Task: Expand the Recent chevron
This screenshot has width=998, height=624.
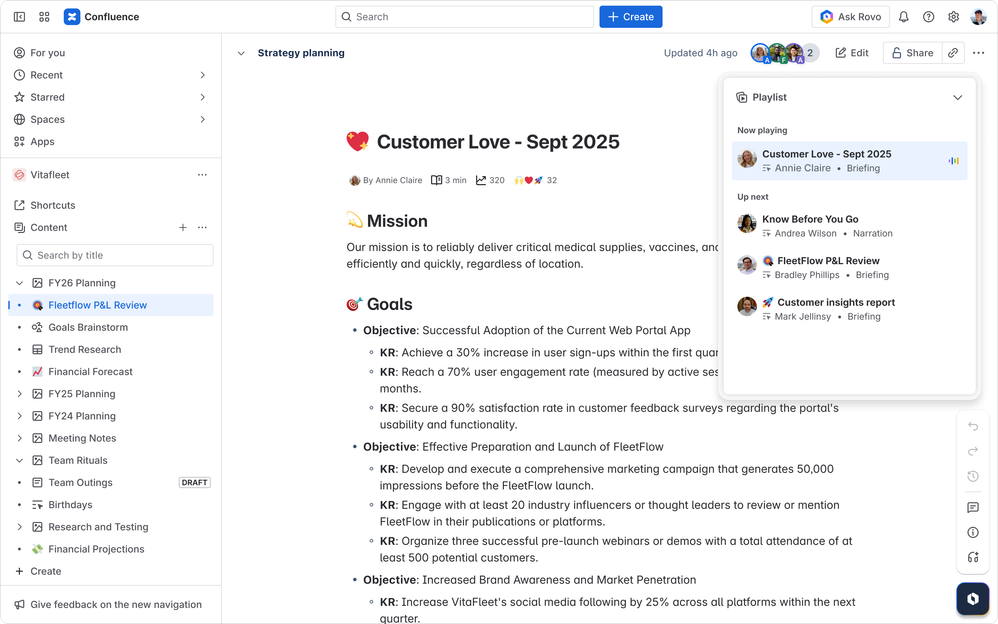Action: tap(202, 75)
